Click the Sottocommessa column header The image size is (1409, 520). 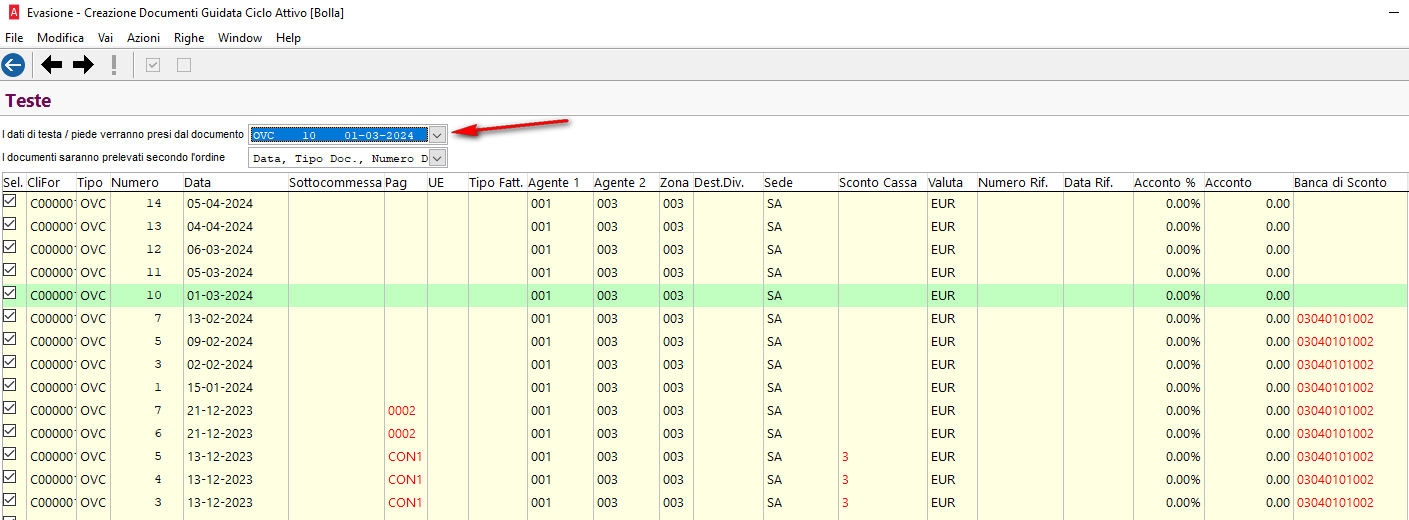pos(335,183)
